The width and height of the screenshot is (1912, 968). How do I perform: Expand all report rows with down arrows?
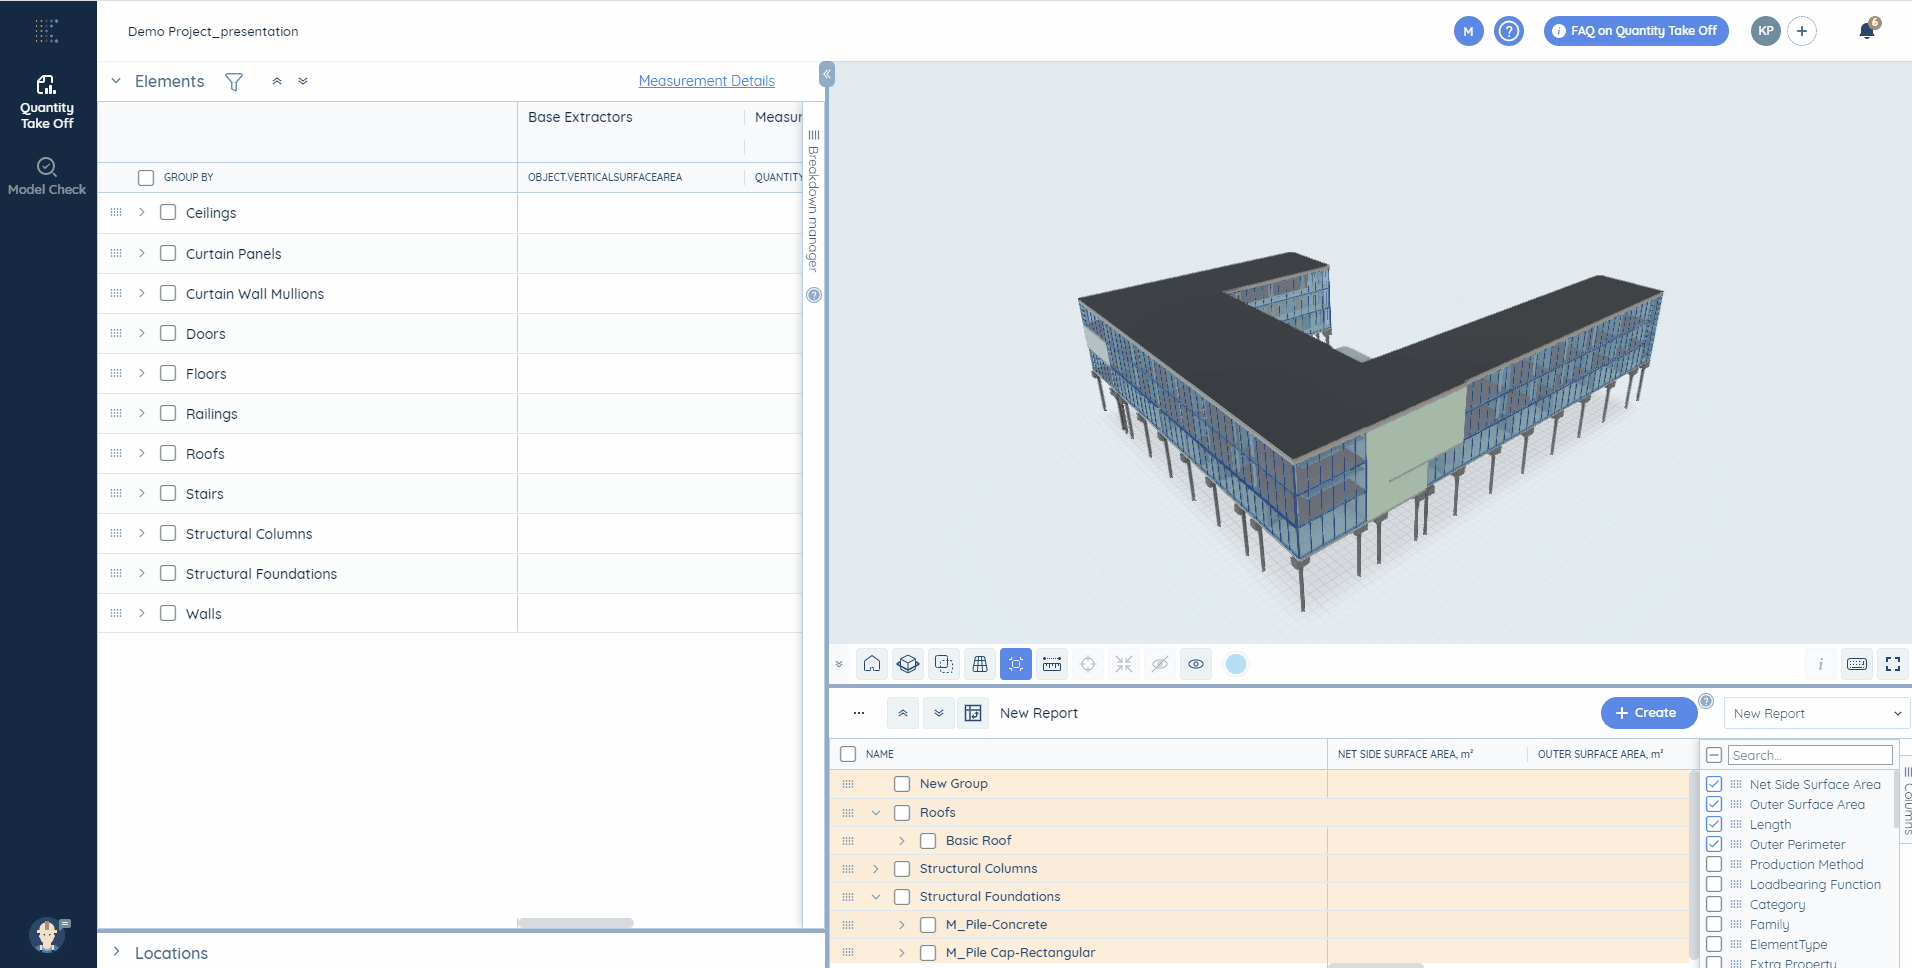point(939,713)
